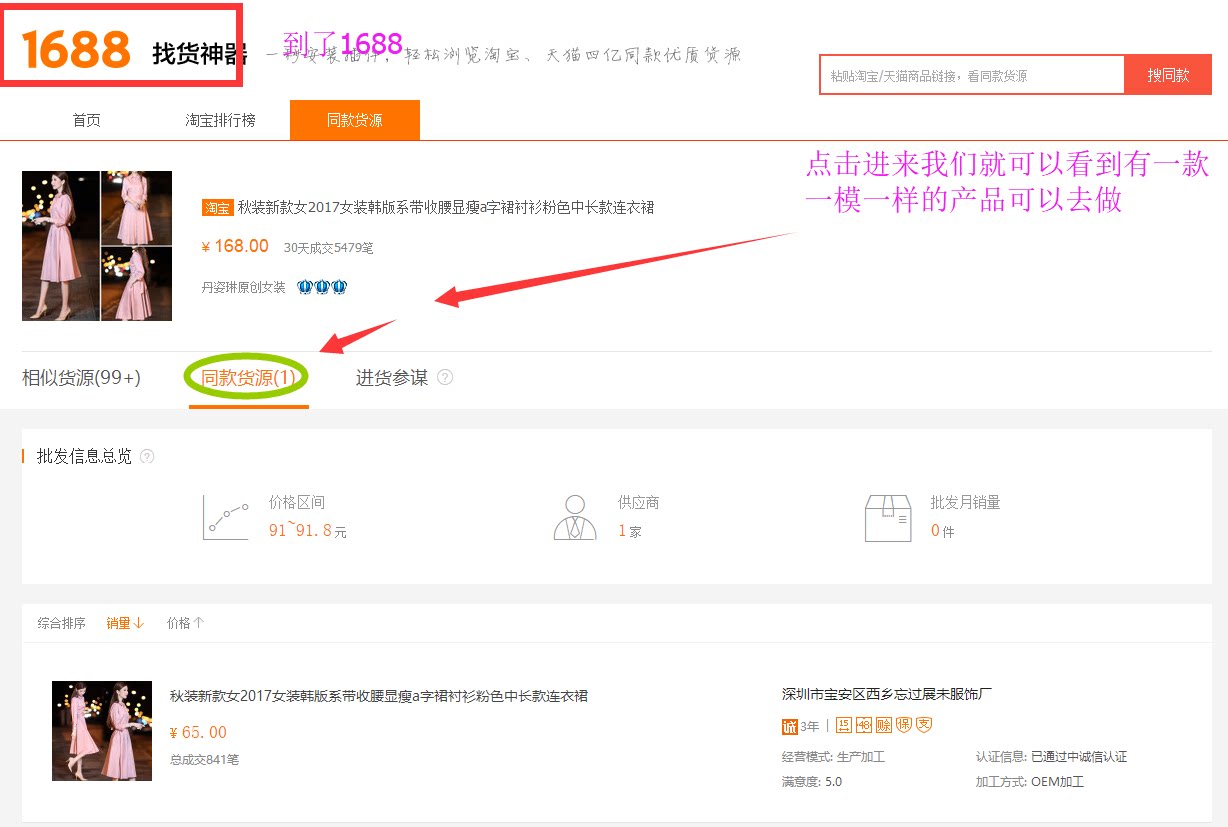Image resolution: width=1228 pixels, height=827 pixels.
Task: Open the 进货参谋 tab
Action: [x=392, y=378]
